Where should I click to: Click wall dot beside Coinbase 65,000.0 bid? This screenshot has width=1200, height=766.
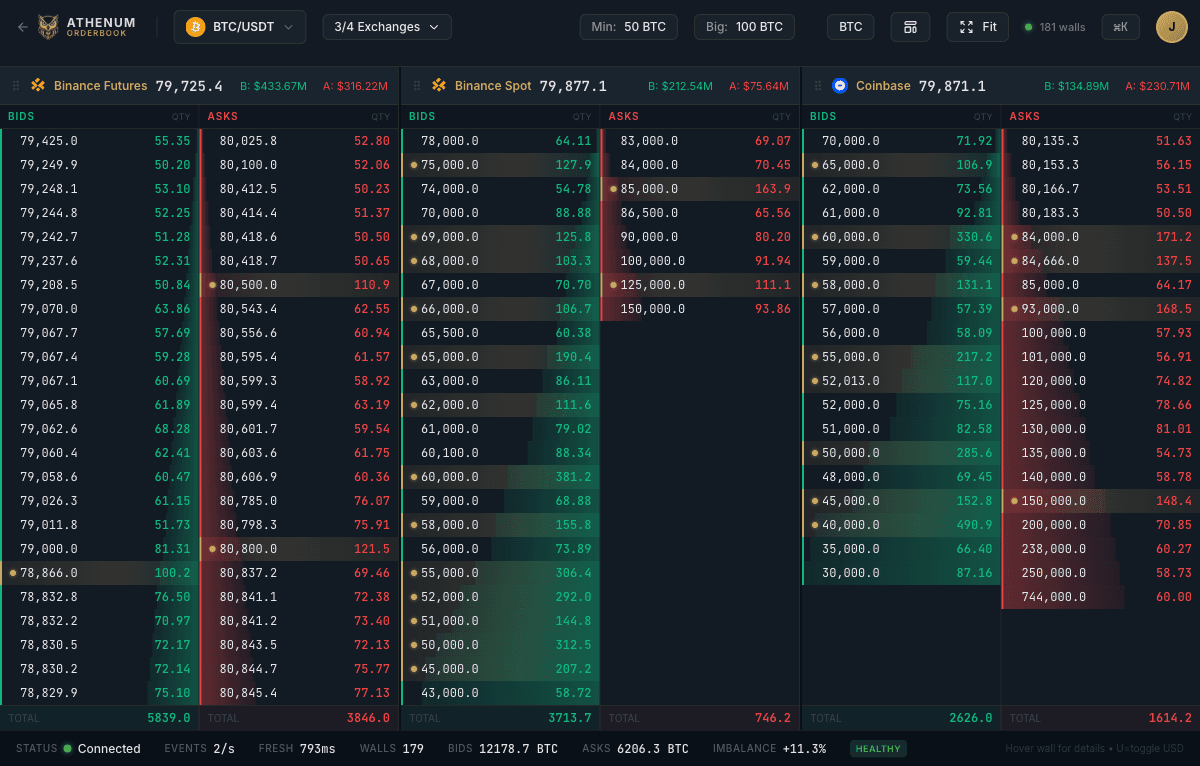814,165
